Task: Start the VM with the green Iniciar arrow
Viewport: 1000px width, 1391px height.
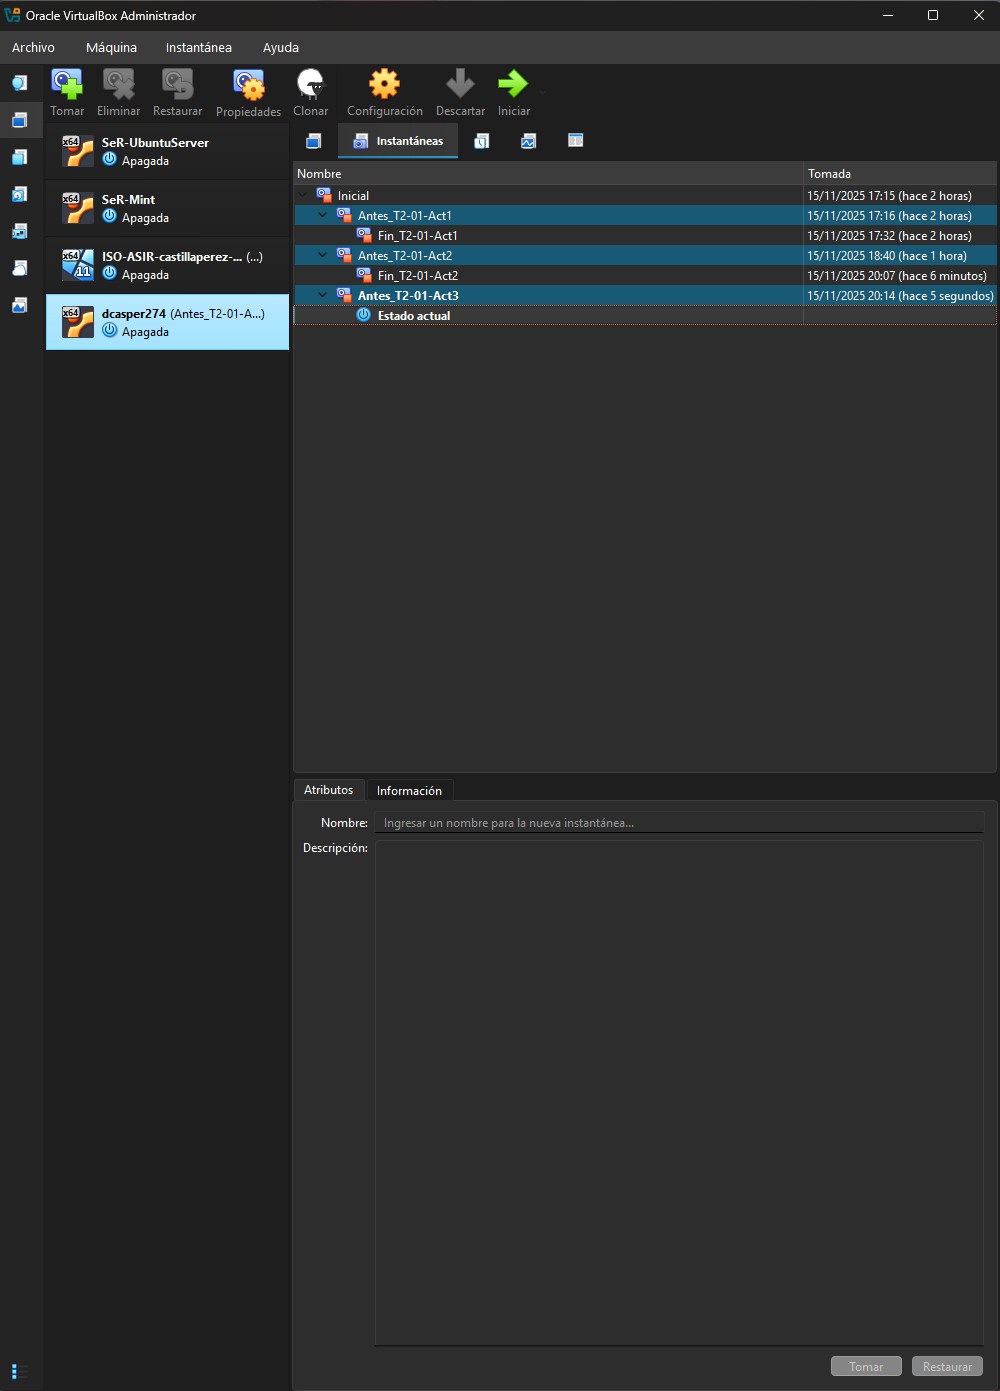Action: 513,85
